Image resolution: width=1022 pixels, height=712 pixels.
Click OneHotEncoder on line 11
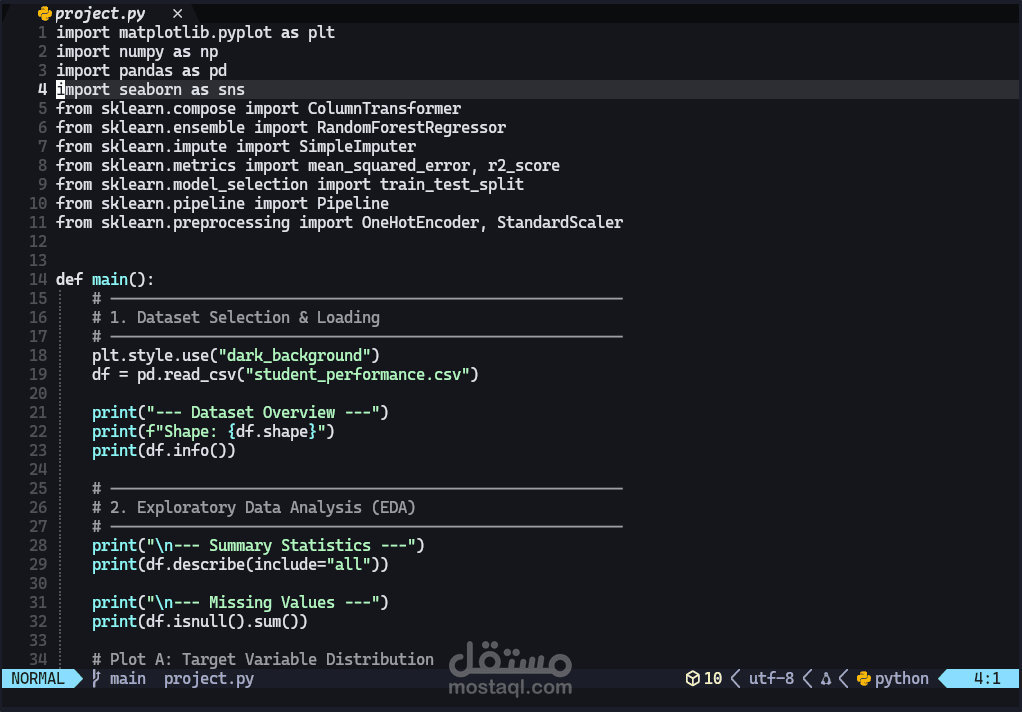[420, 222]
